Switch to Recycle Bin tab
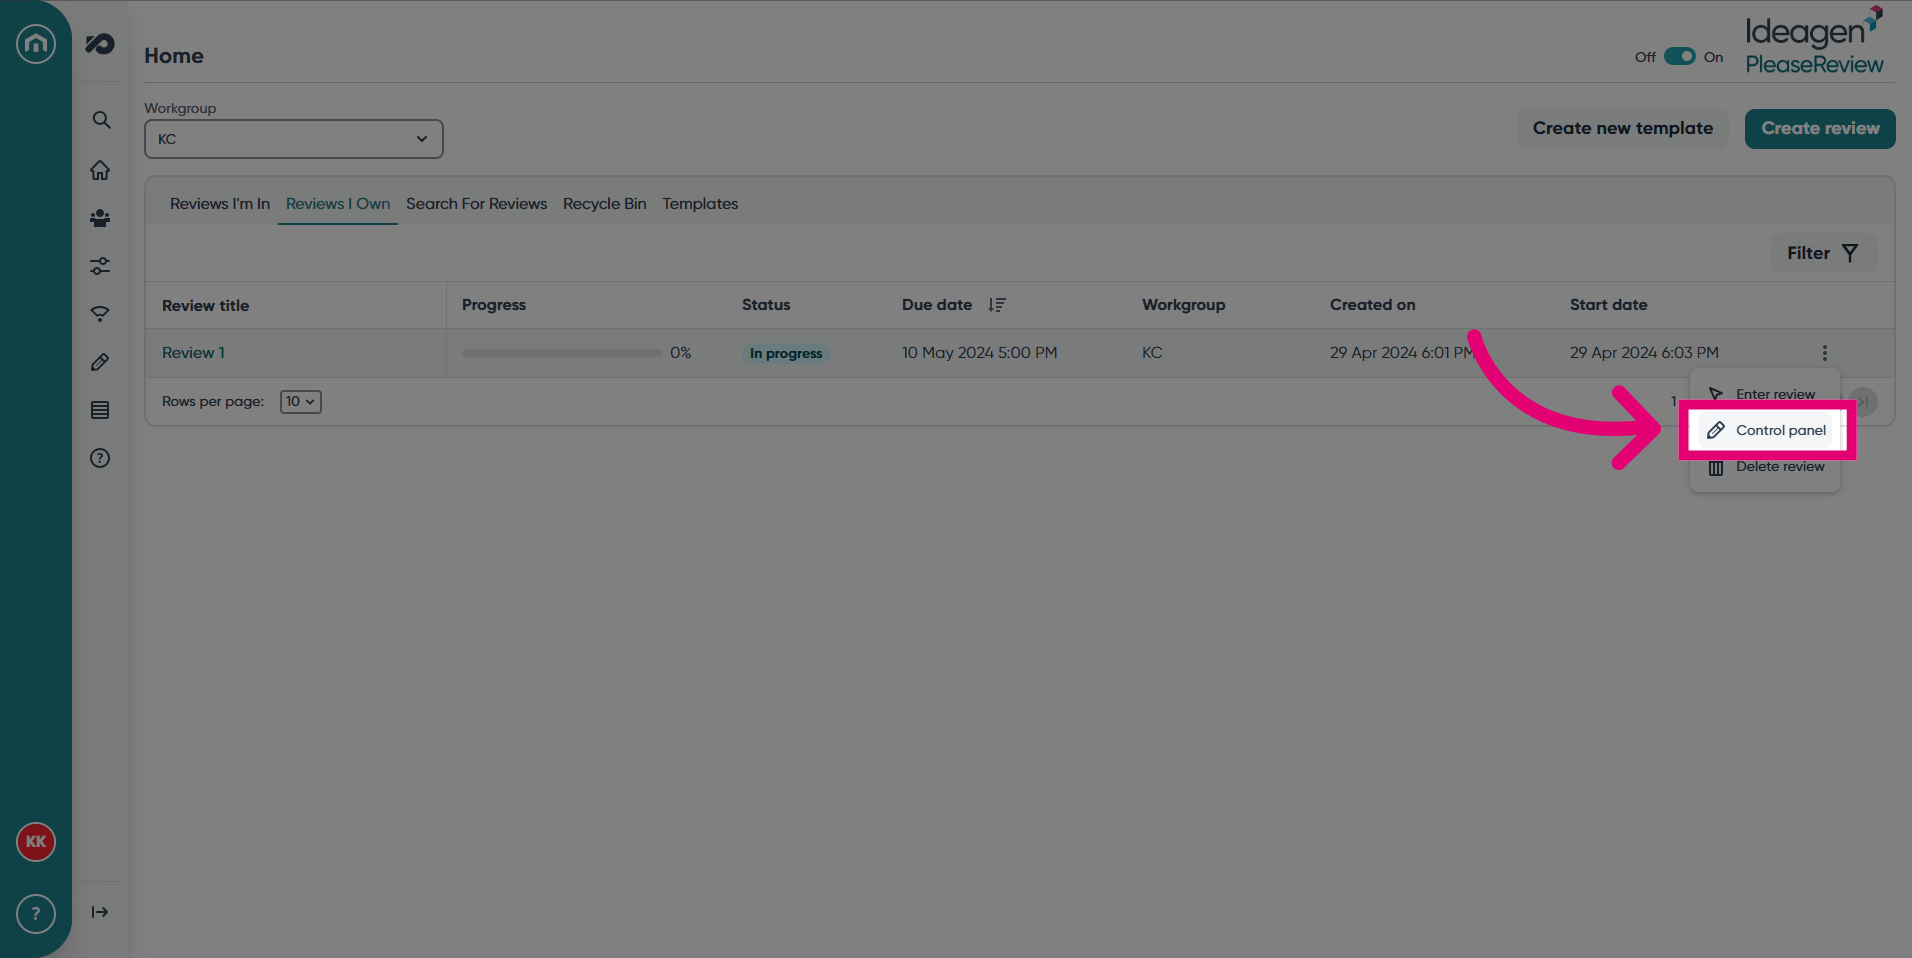1912x958 pixels. click(x=605, y=204)
